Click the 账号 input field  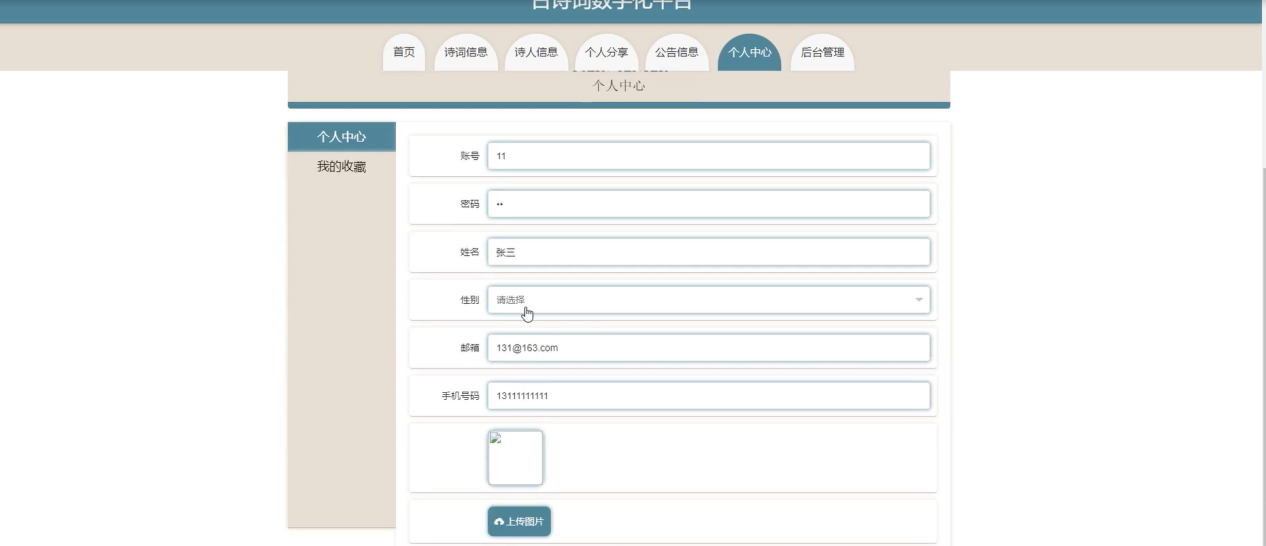tap(709, 156)
